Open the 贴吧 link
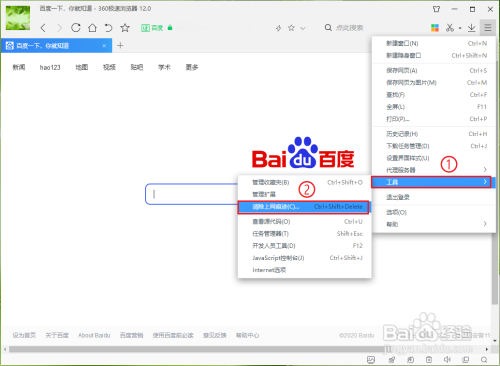The height and width of the screenshot is (366, 500). point(137,67)
